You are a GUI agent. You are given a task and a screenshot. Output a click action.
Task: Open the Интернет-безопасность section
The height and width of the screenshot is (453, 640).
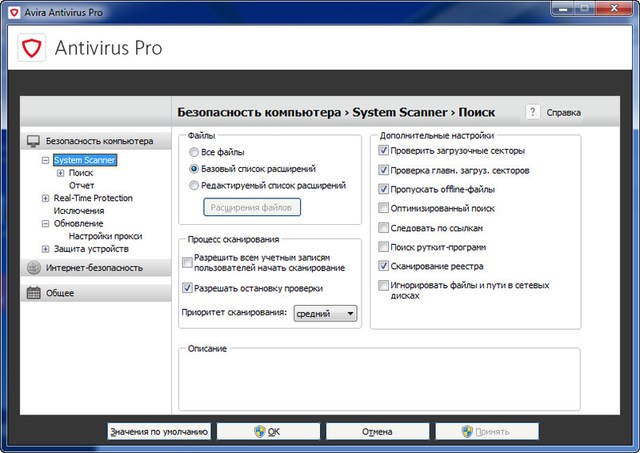(x=94, y=267)
